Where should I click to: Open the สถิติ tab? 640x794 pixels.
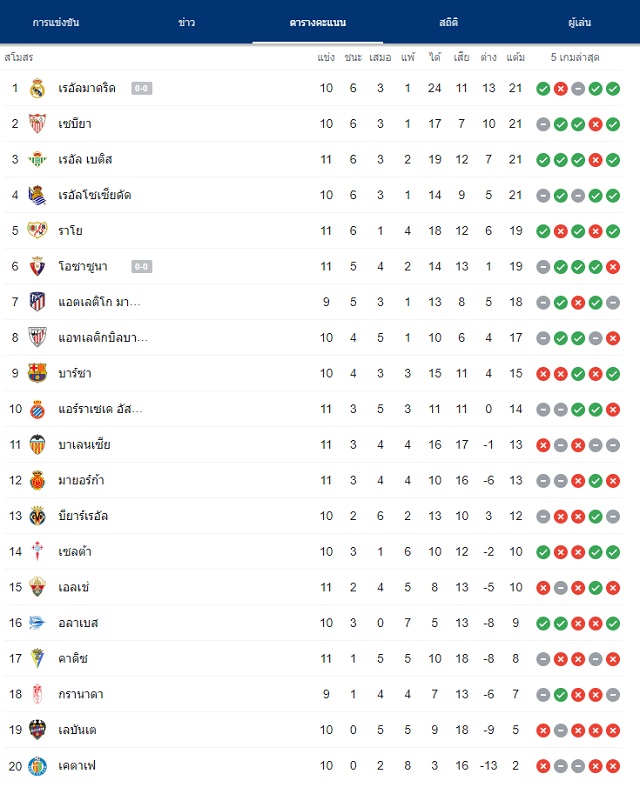[x=449, y=22]
